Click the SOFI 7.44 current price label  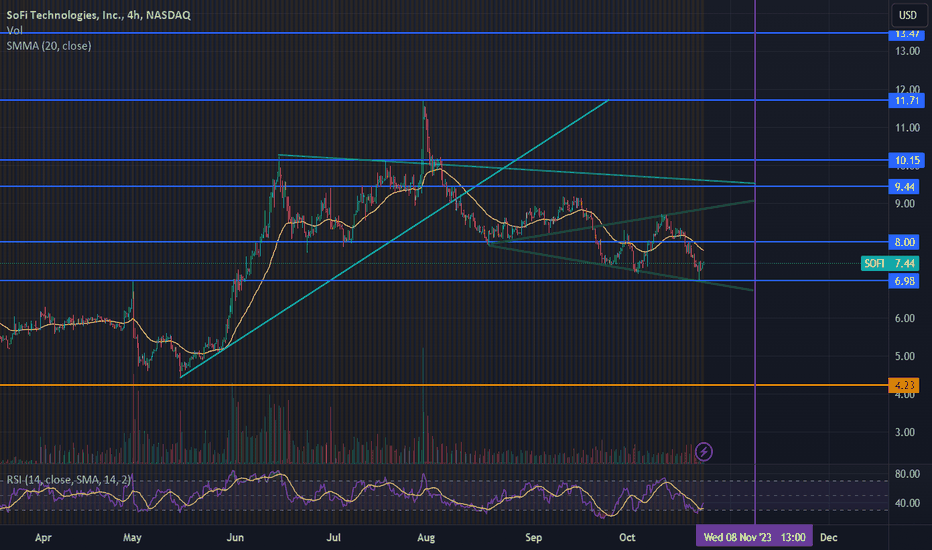890,263
